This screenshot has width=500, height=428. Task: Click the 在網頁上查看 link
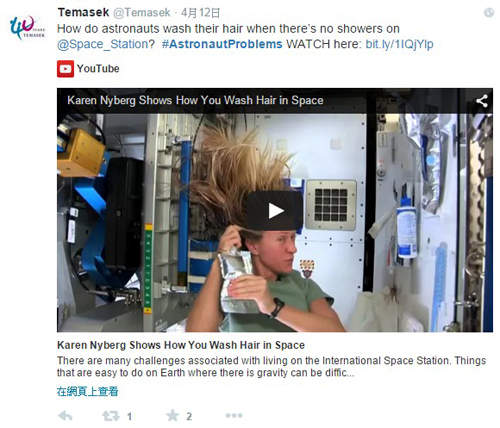[87, 391]
